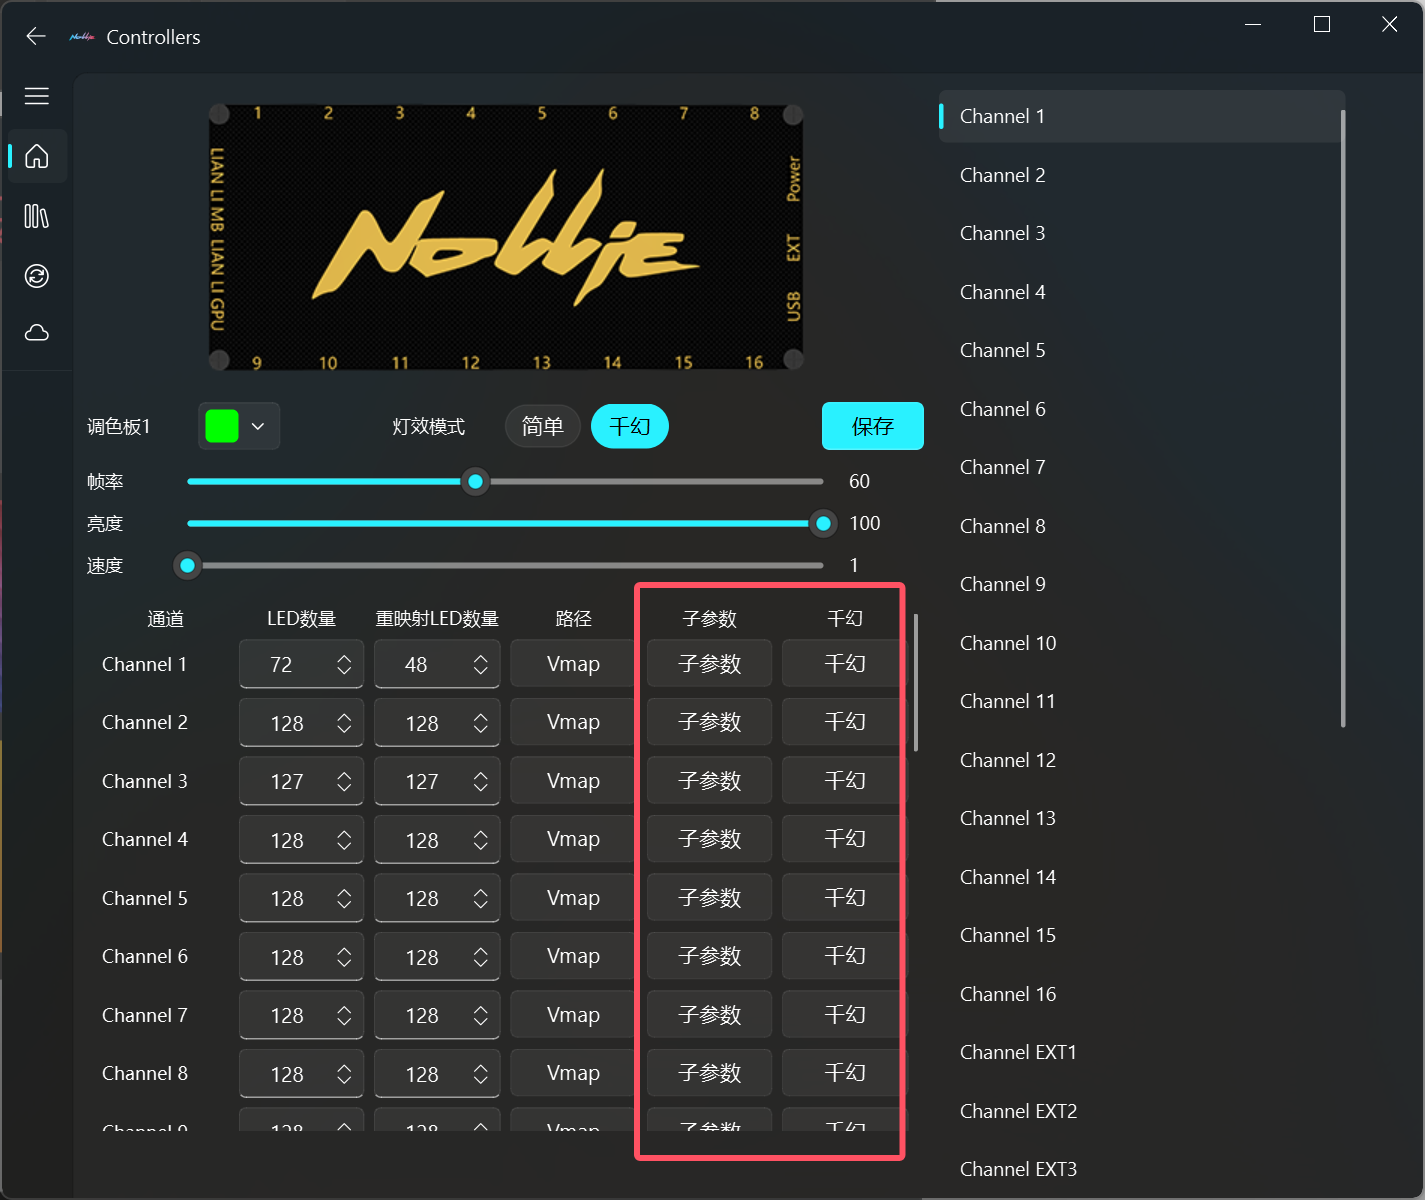
Task: Click the Channel 5 重映射LED数量 stepper arrows
Action: pos(481,899)
